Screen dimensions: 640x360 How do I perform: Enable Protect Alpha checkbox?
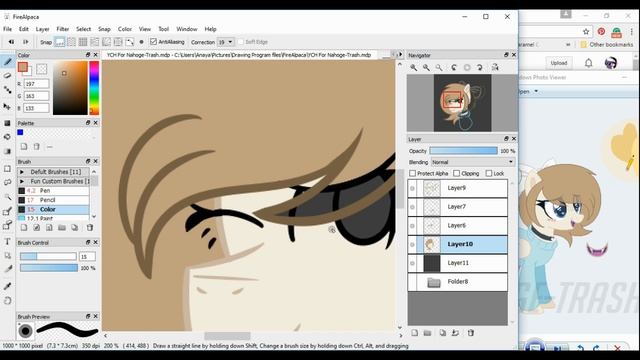(413, 173)
